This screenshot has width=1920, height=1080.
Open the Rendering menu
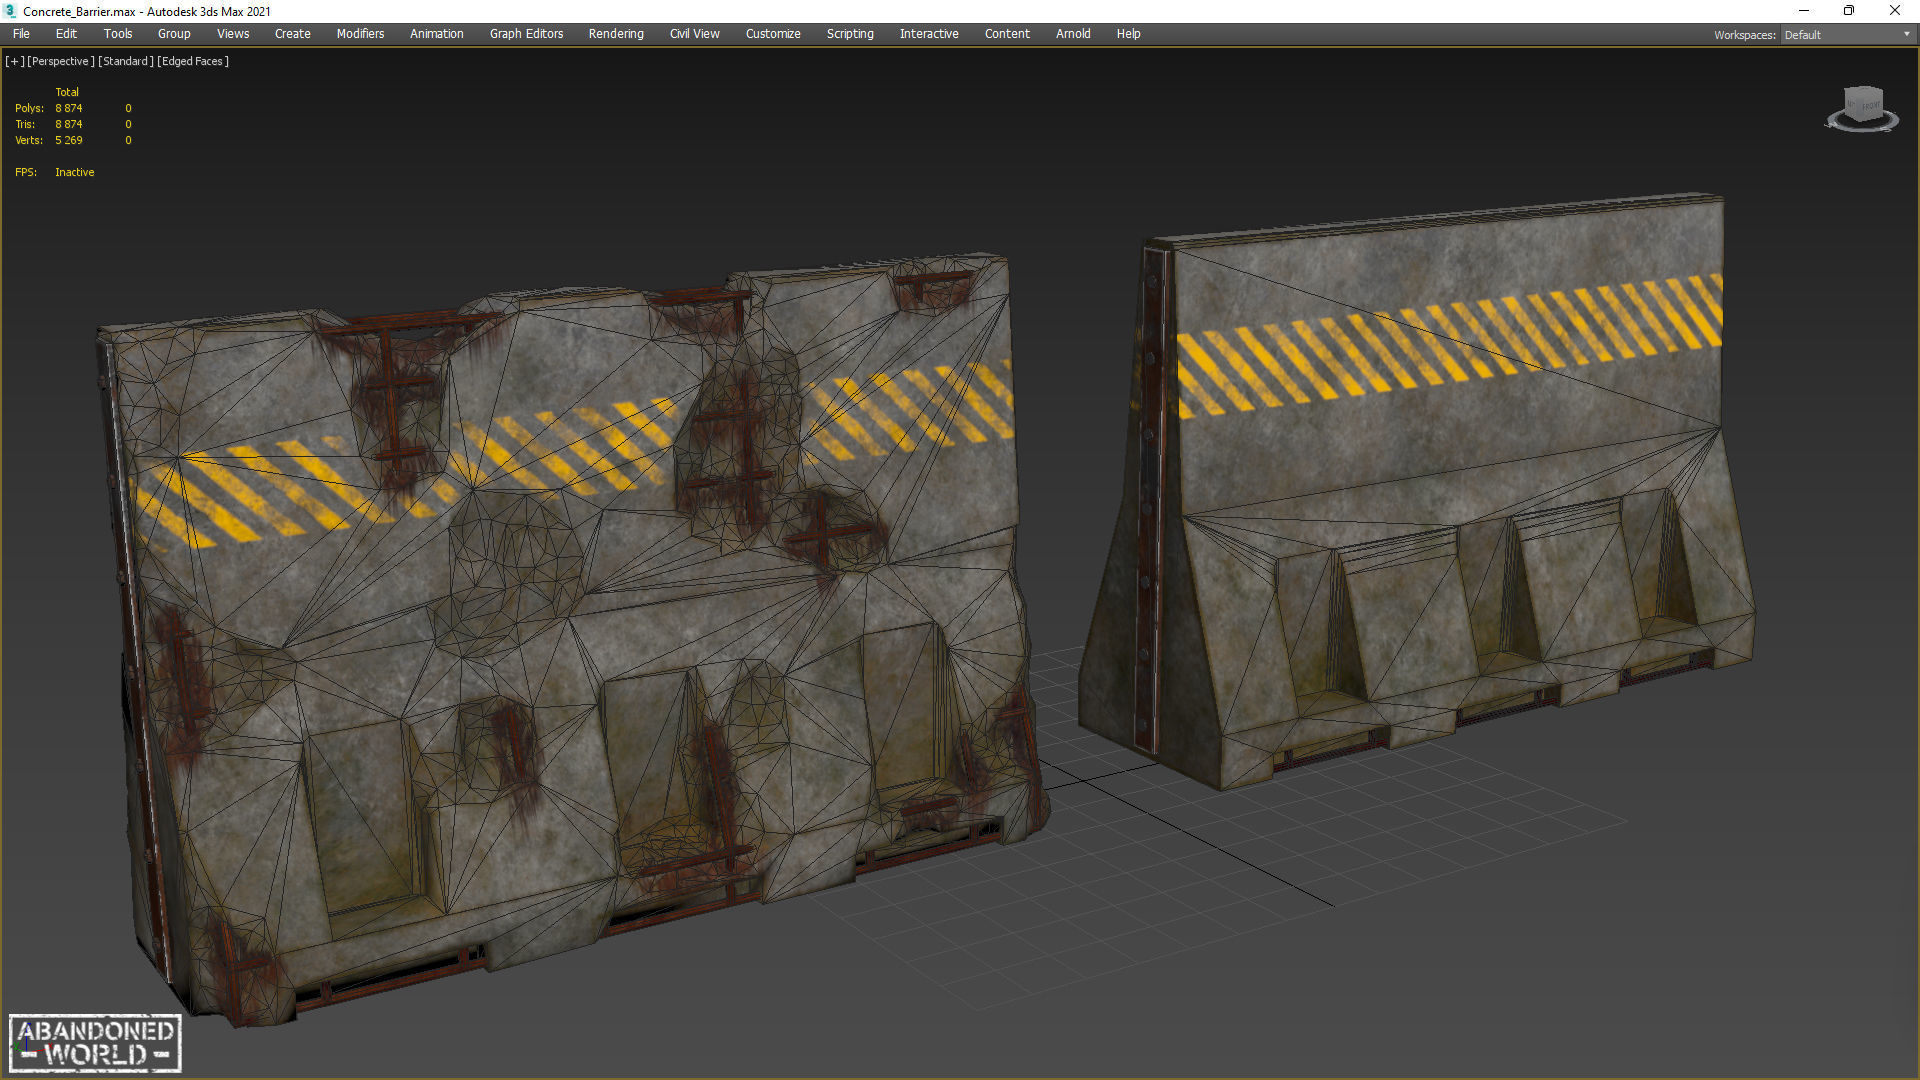click(x=616, y=34)
